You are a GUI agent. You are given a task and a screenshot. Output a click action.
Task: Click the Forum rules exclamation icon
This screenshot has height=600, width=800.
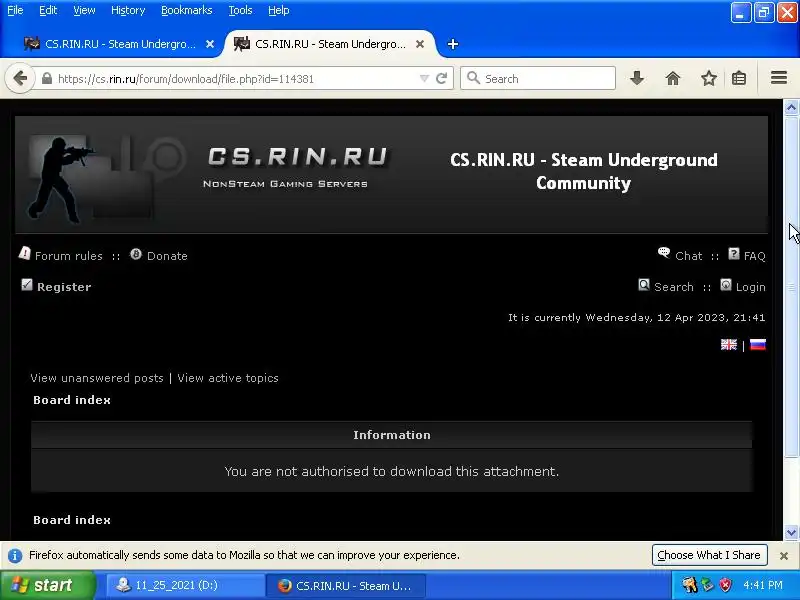click(24, 253)
